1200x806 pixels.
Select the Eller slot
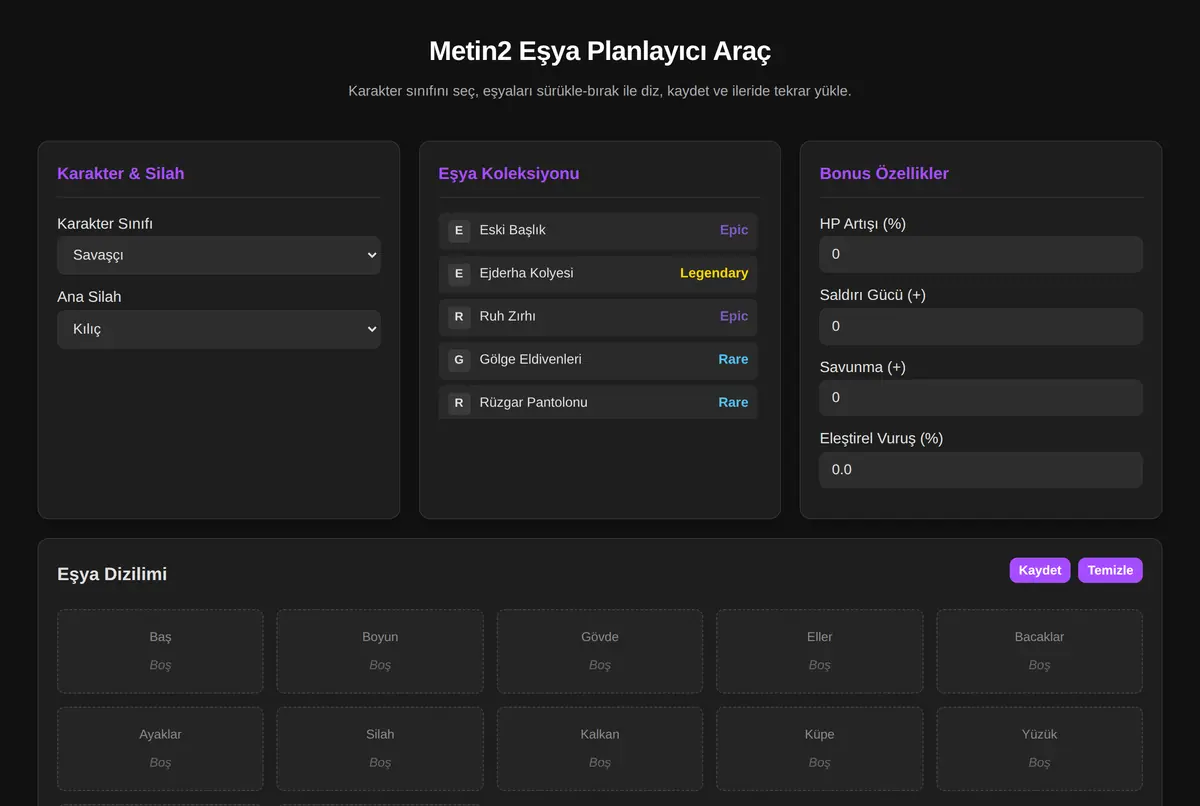tap(820, 651)
